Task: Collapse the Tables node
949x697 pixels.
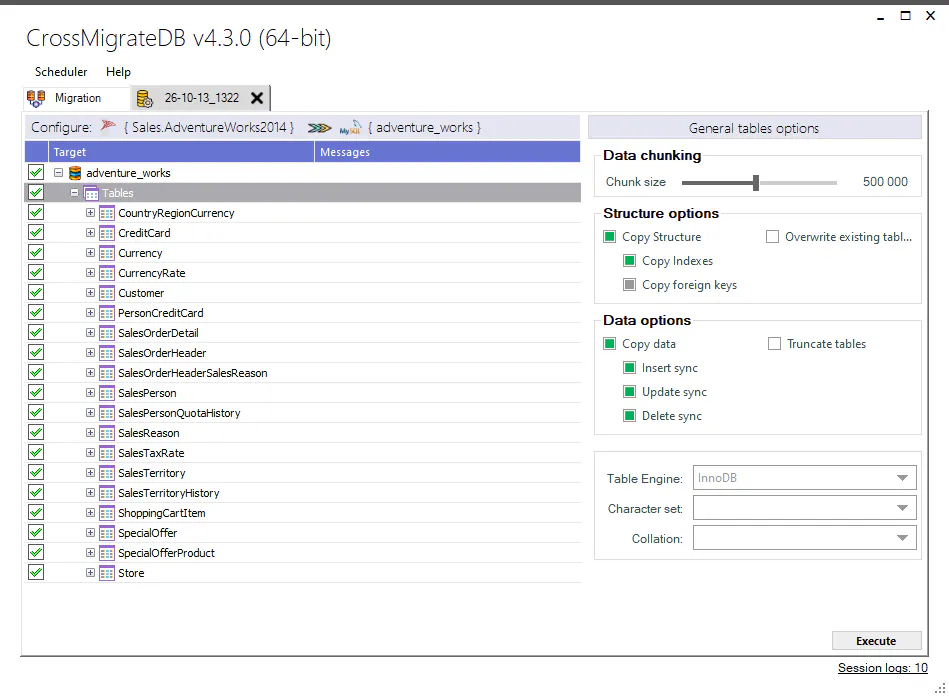Action: coord(74,193)
